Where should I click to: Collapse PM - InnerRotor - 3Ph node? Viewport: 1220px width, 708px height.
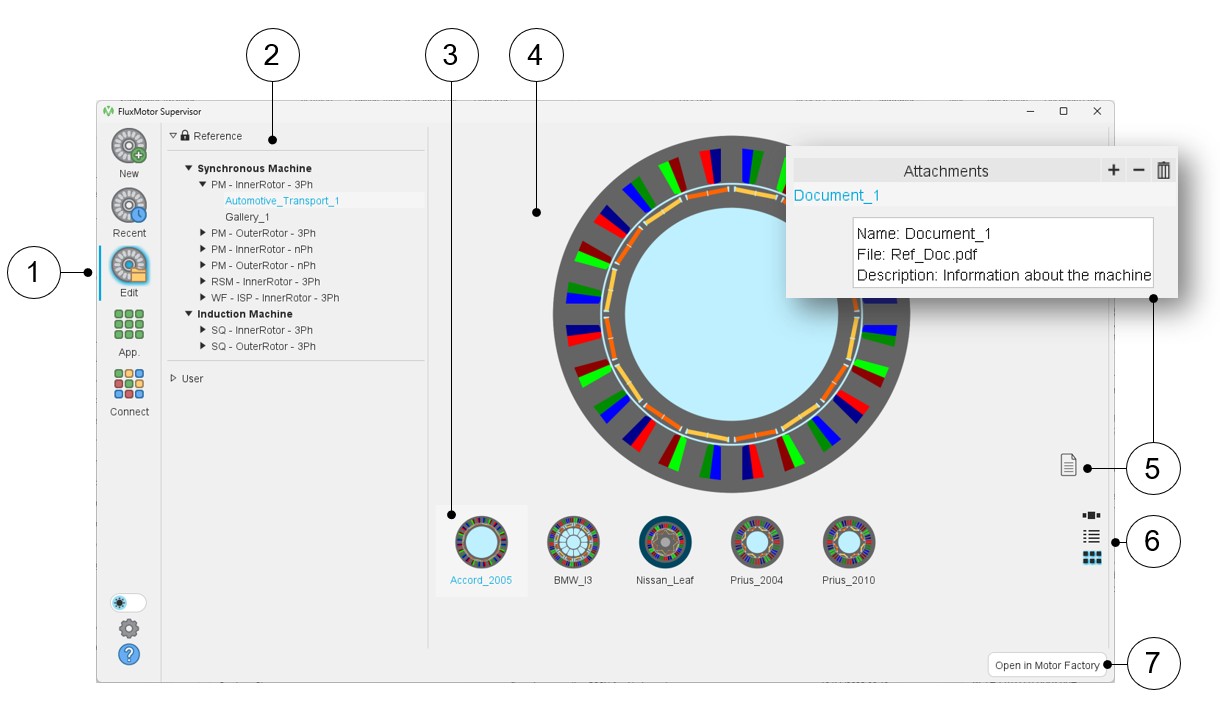(203, 184)
